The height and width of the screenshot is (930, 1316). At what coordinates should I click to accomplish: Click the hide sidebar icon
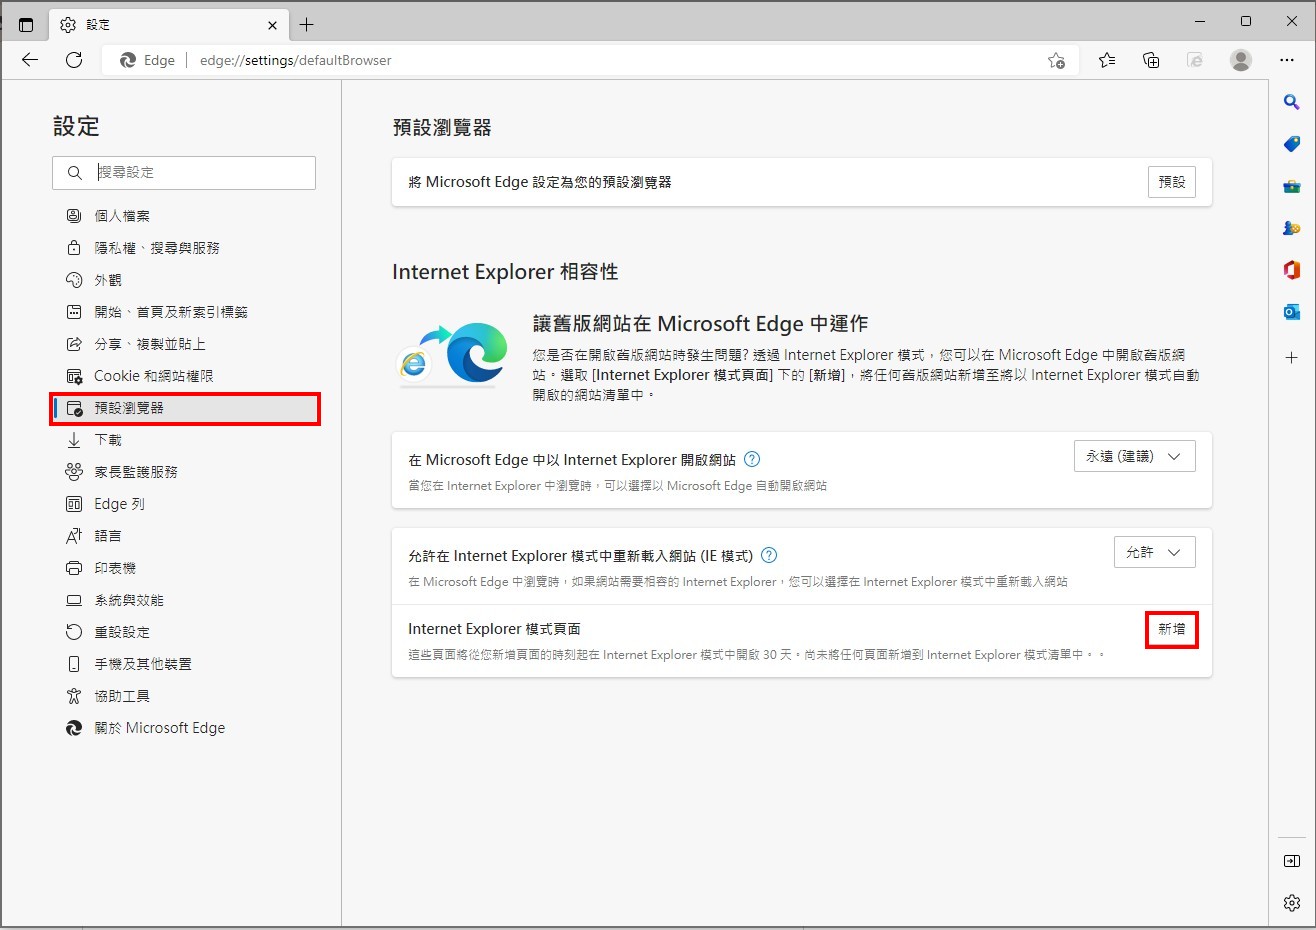[x=1292, y=861]
